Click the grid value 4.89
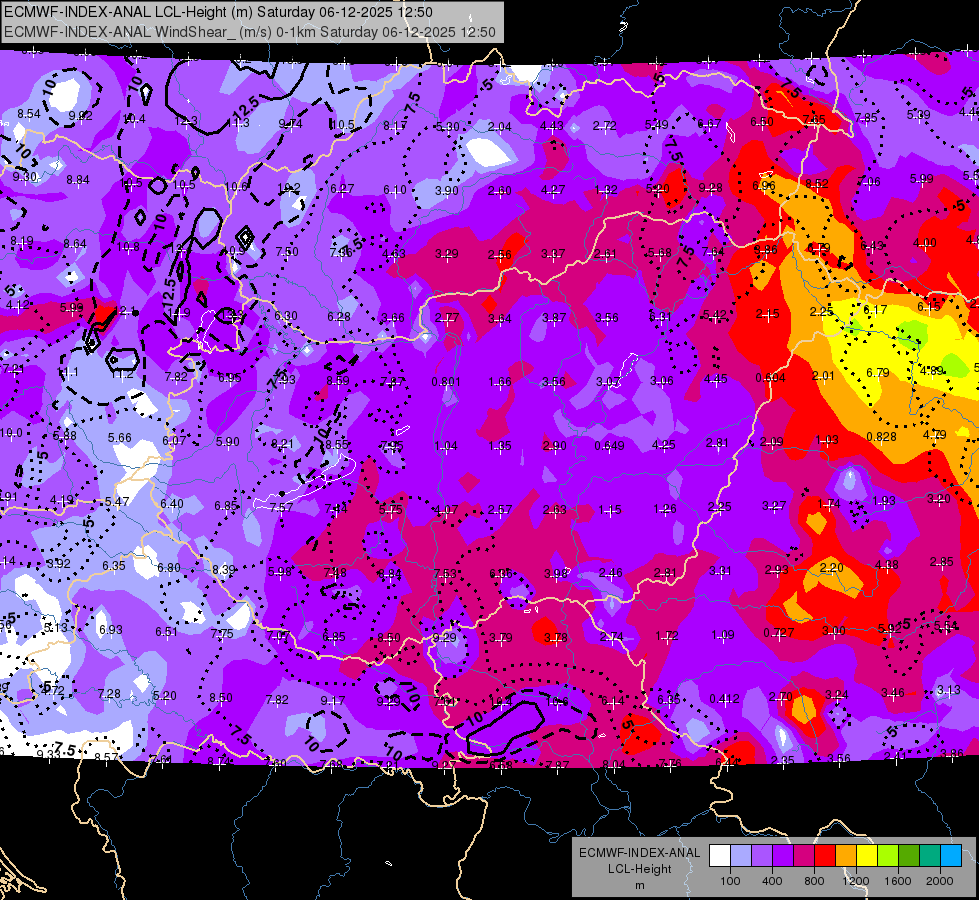This screenshot has height=900, width=979. tap(932, 371)
